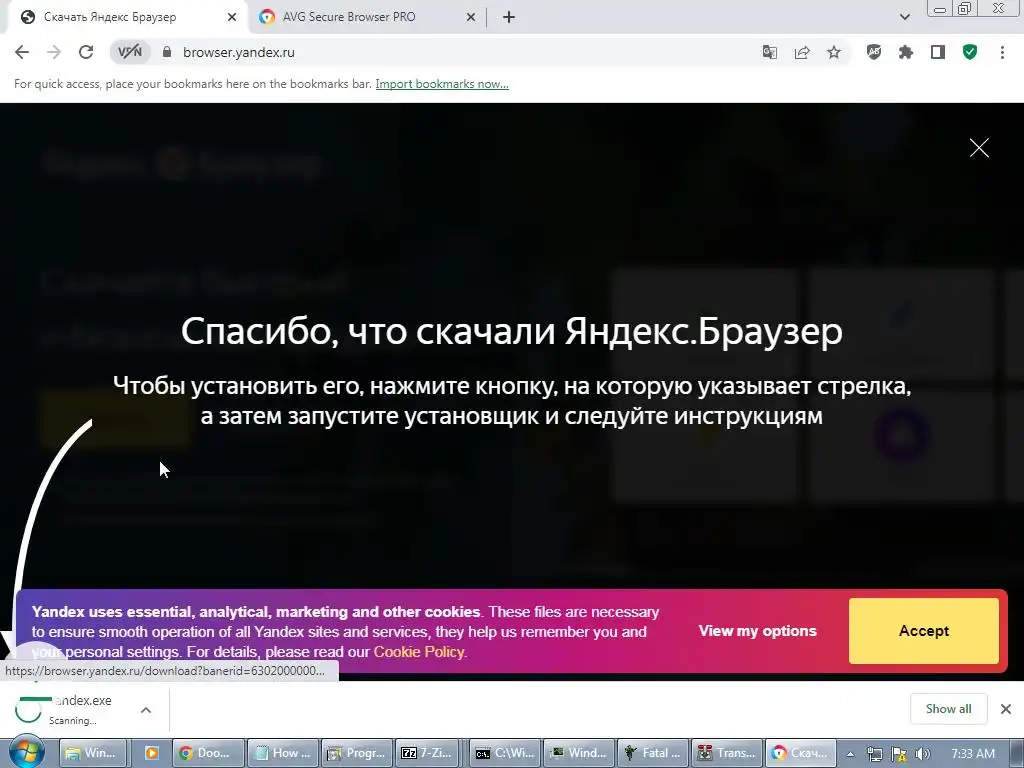Switch to Fatal... taskbar window
Viewport: 1024px width, 768px height.
tap(654, 753)
